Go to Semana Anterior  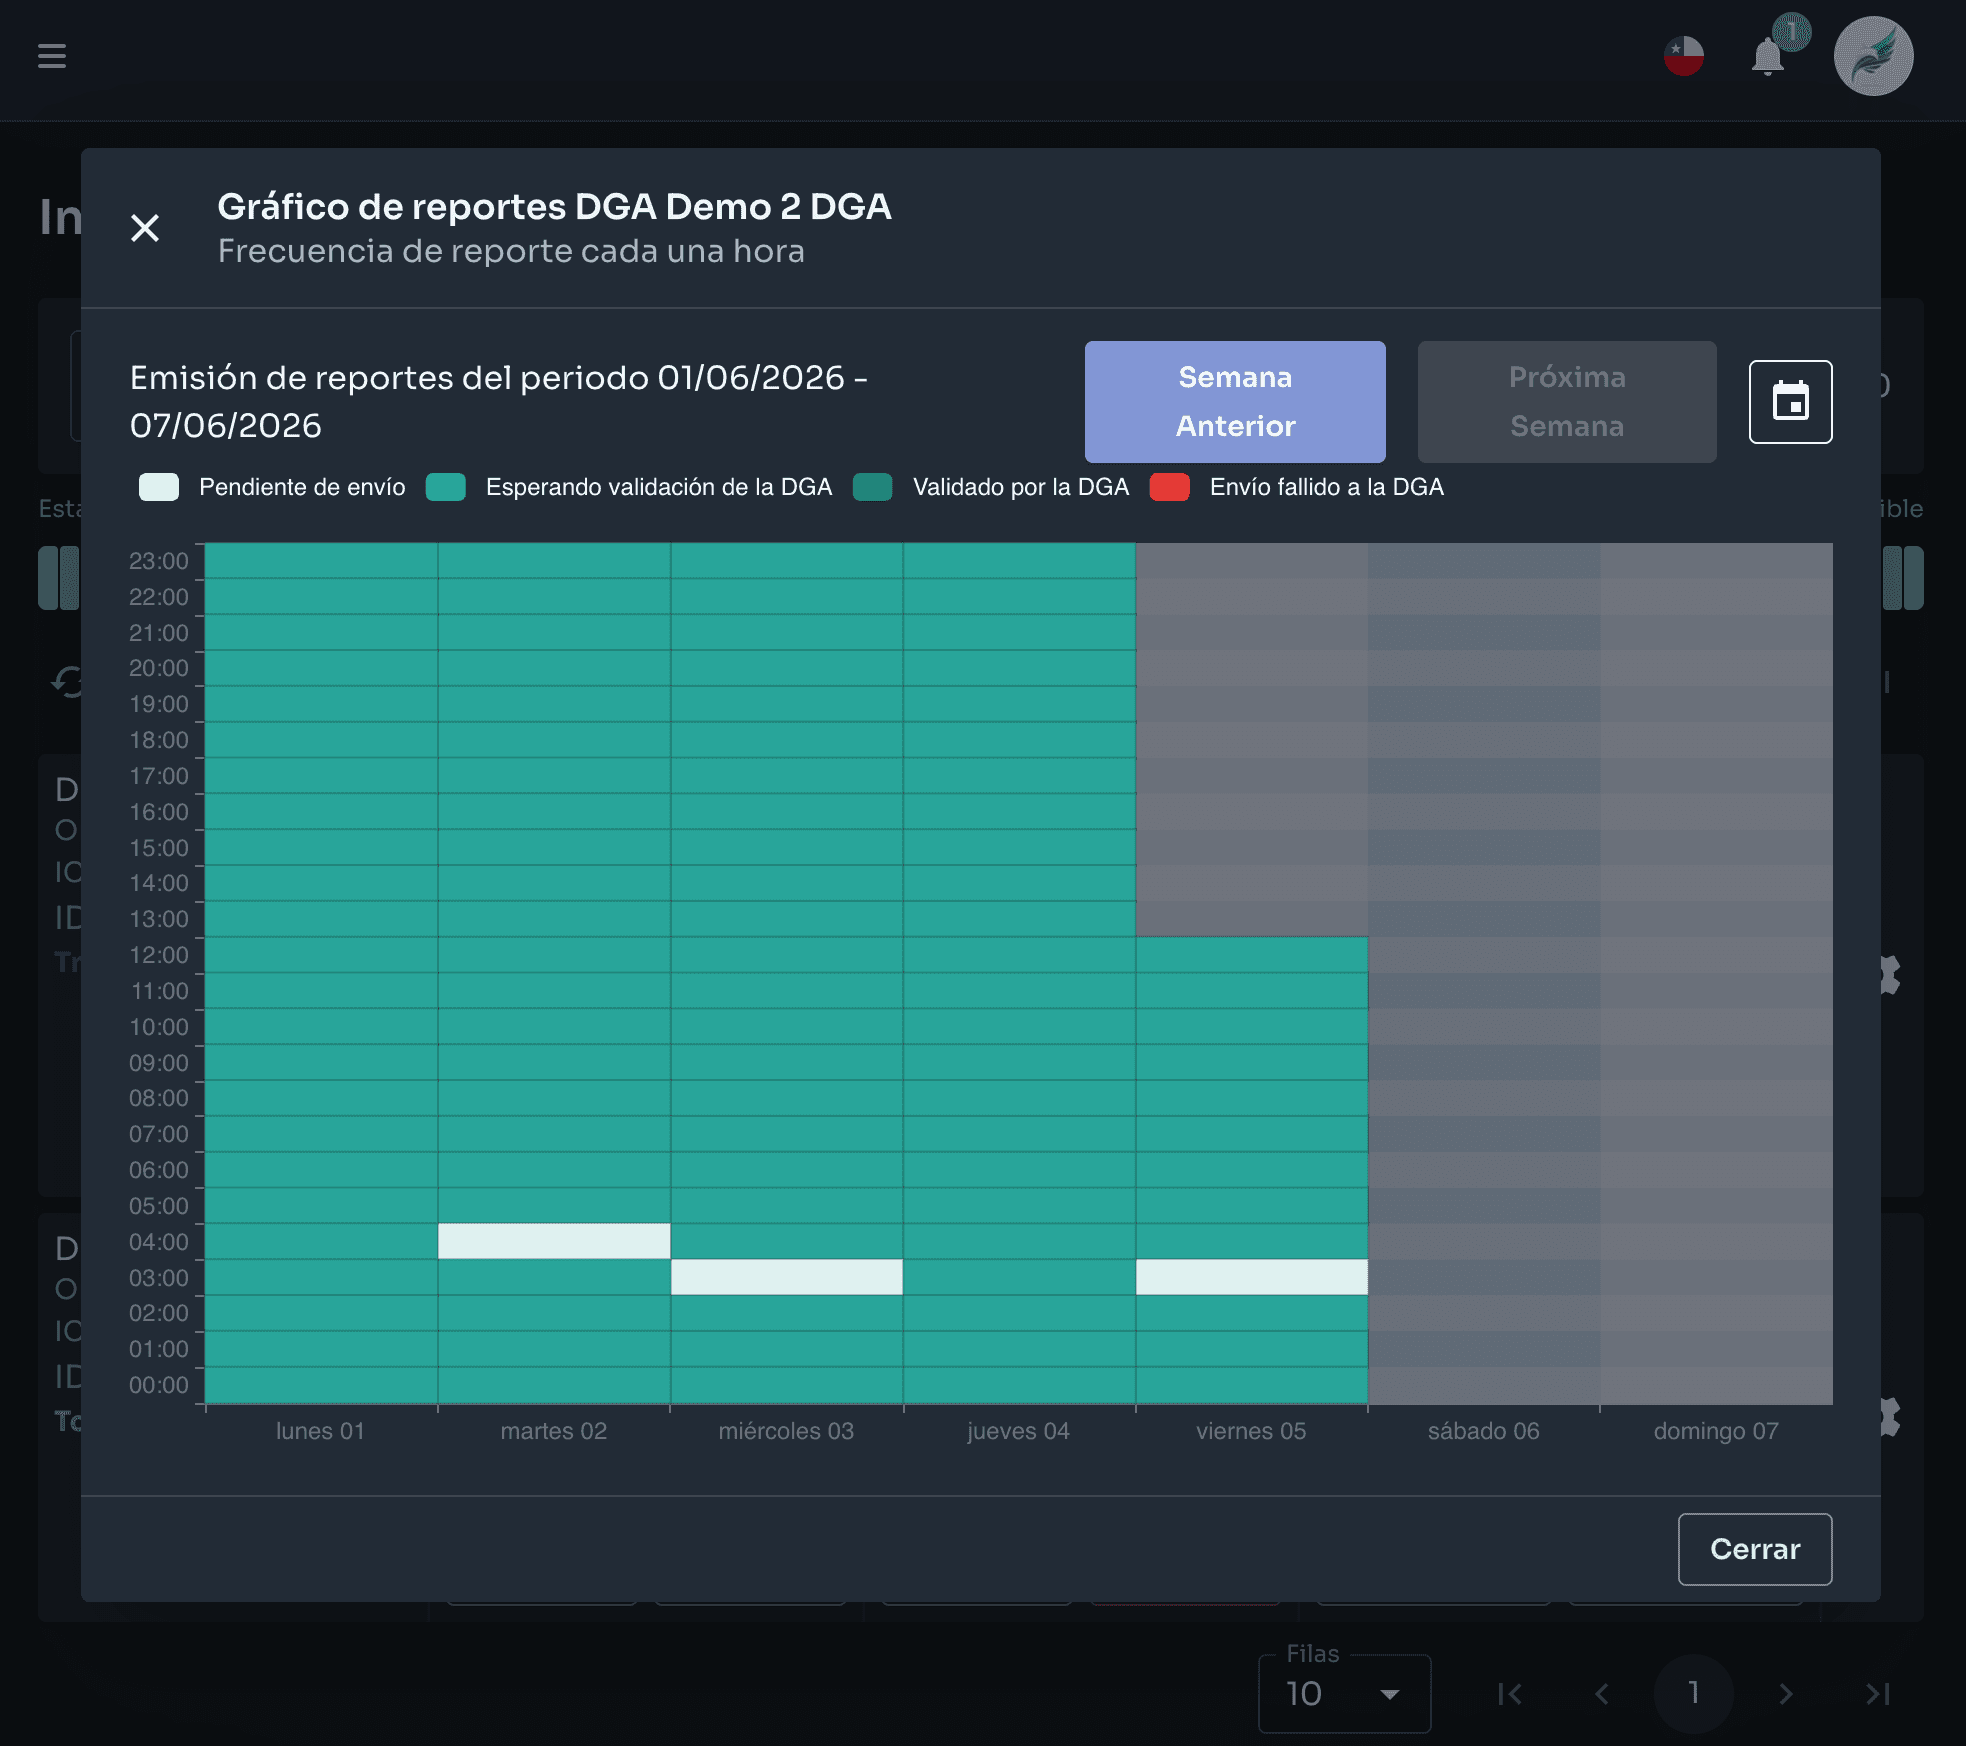click(1235, 402)
